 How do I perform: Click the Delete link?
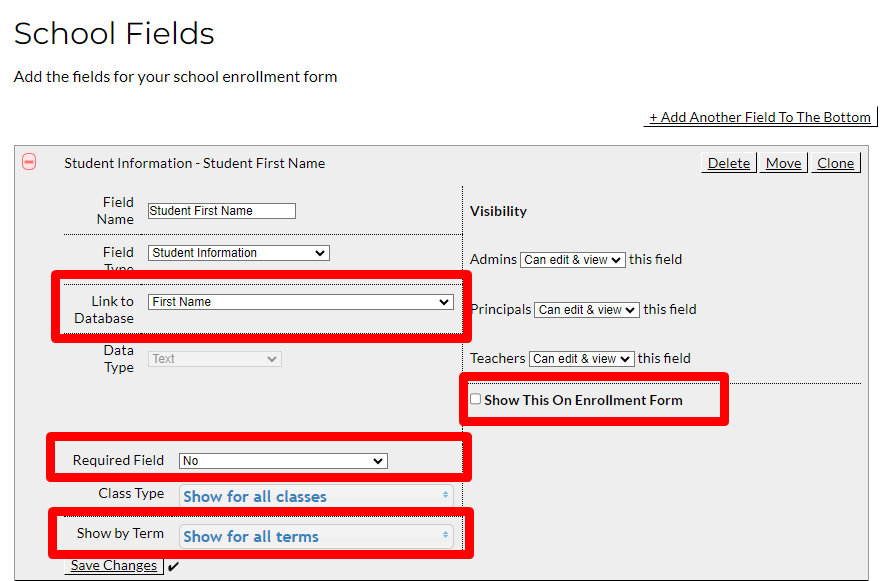tap(728, 163)
